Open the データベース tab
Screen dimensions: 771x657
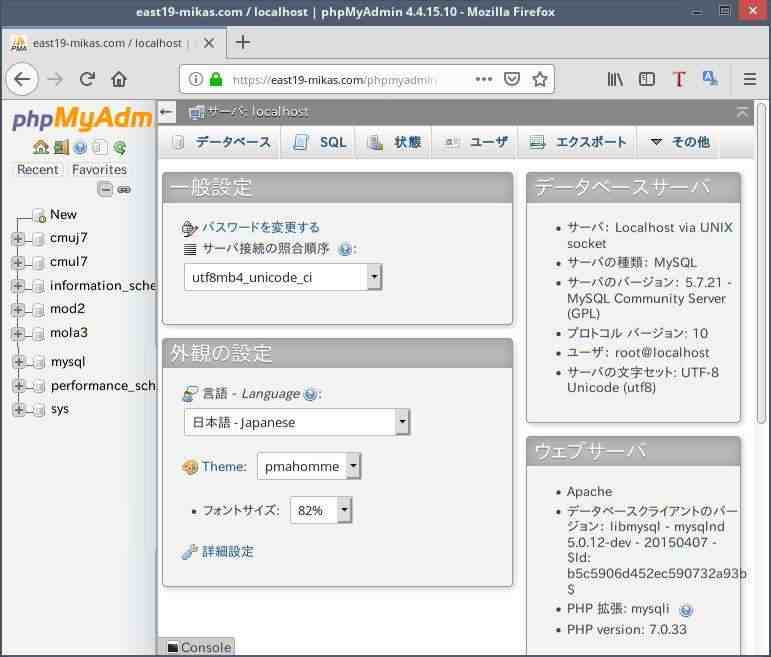pyautogui.click(x=222, y=142)
